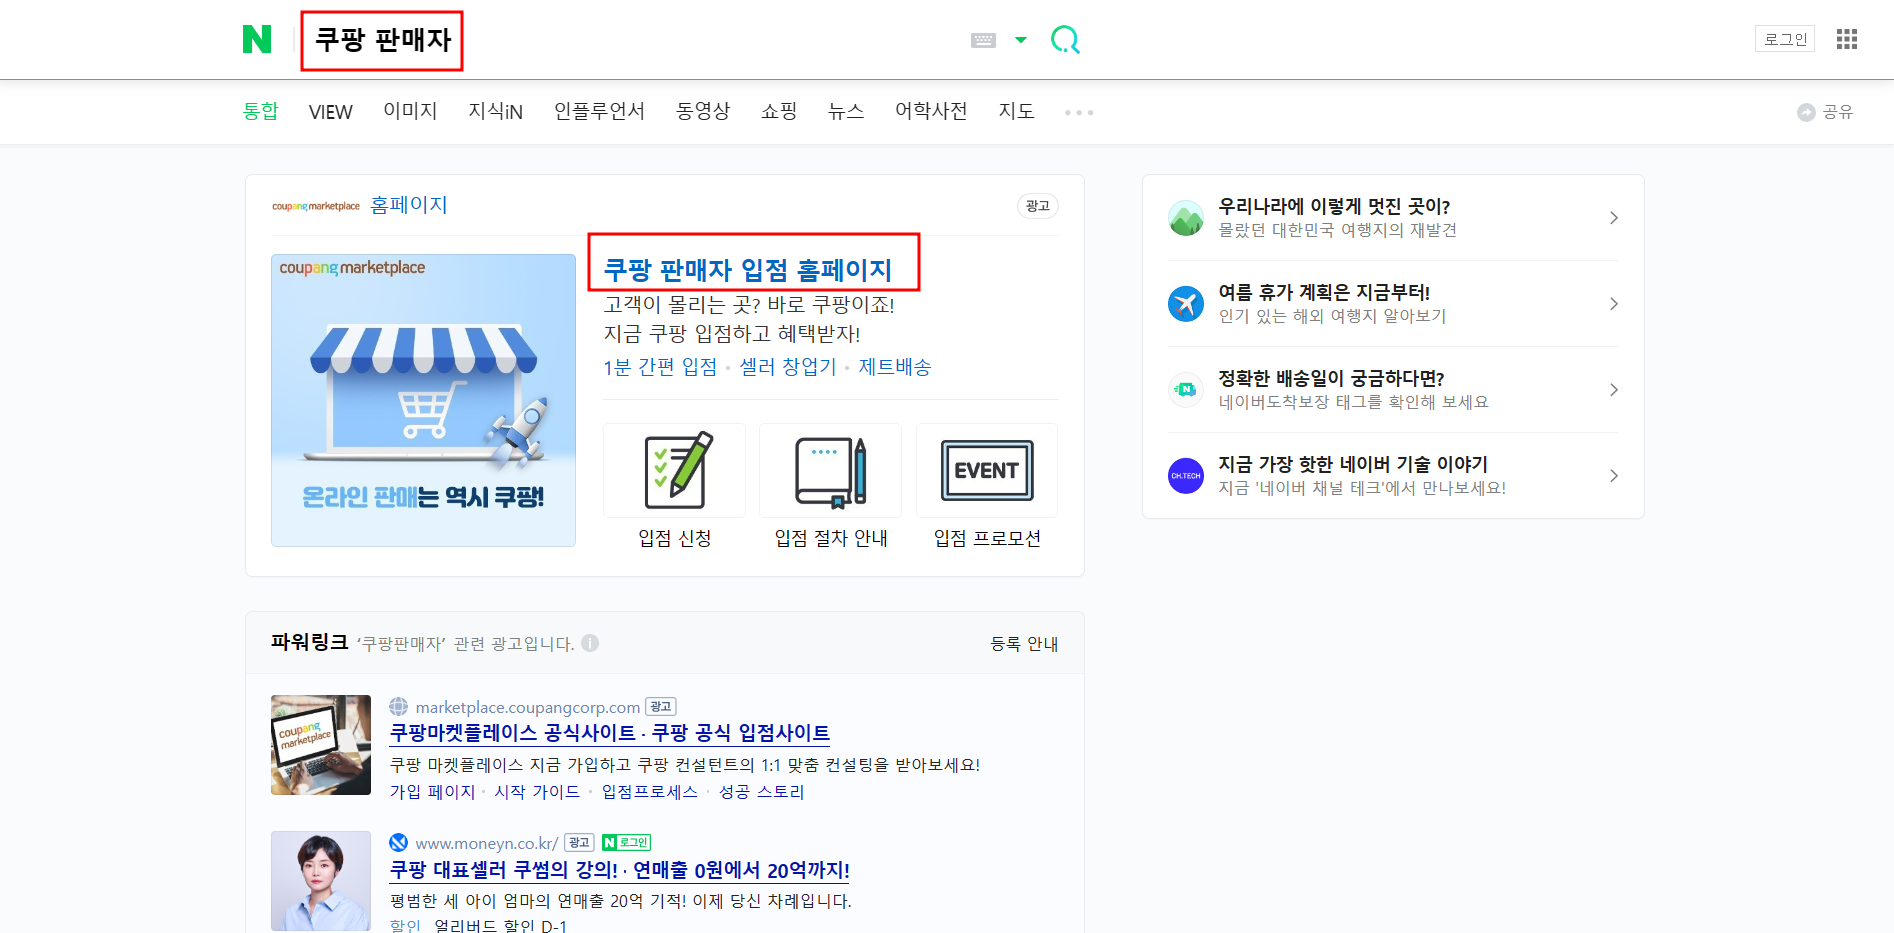Click the coupang marketplace small logo

[316, 206]
